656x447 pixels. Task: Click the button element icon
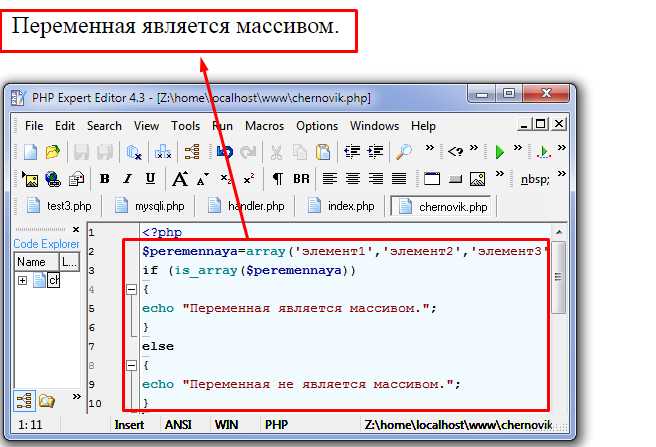pos(455,180)
